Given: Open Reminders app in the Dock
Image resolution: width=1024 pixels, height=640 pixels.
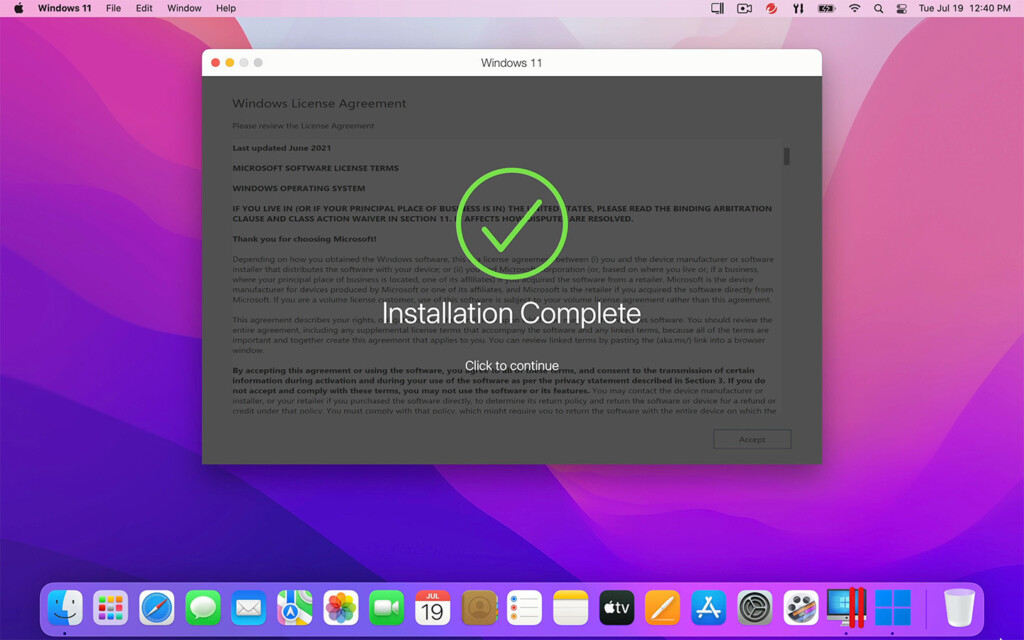Looking at the screenshot, I should (524, 607).
